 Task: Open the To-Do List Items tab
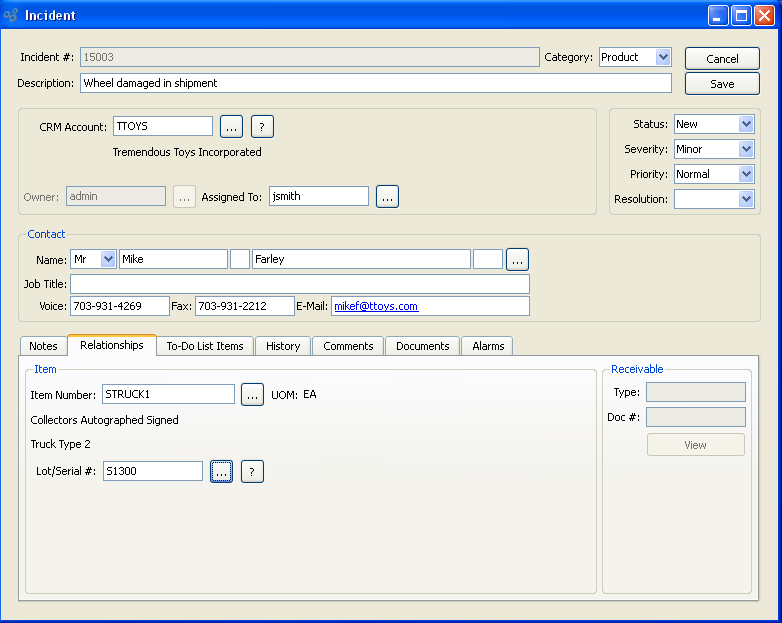click(205, 346)
